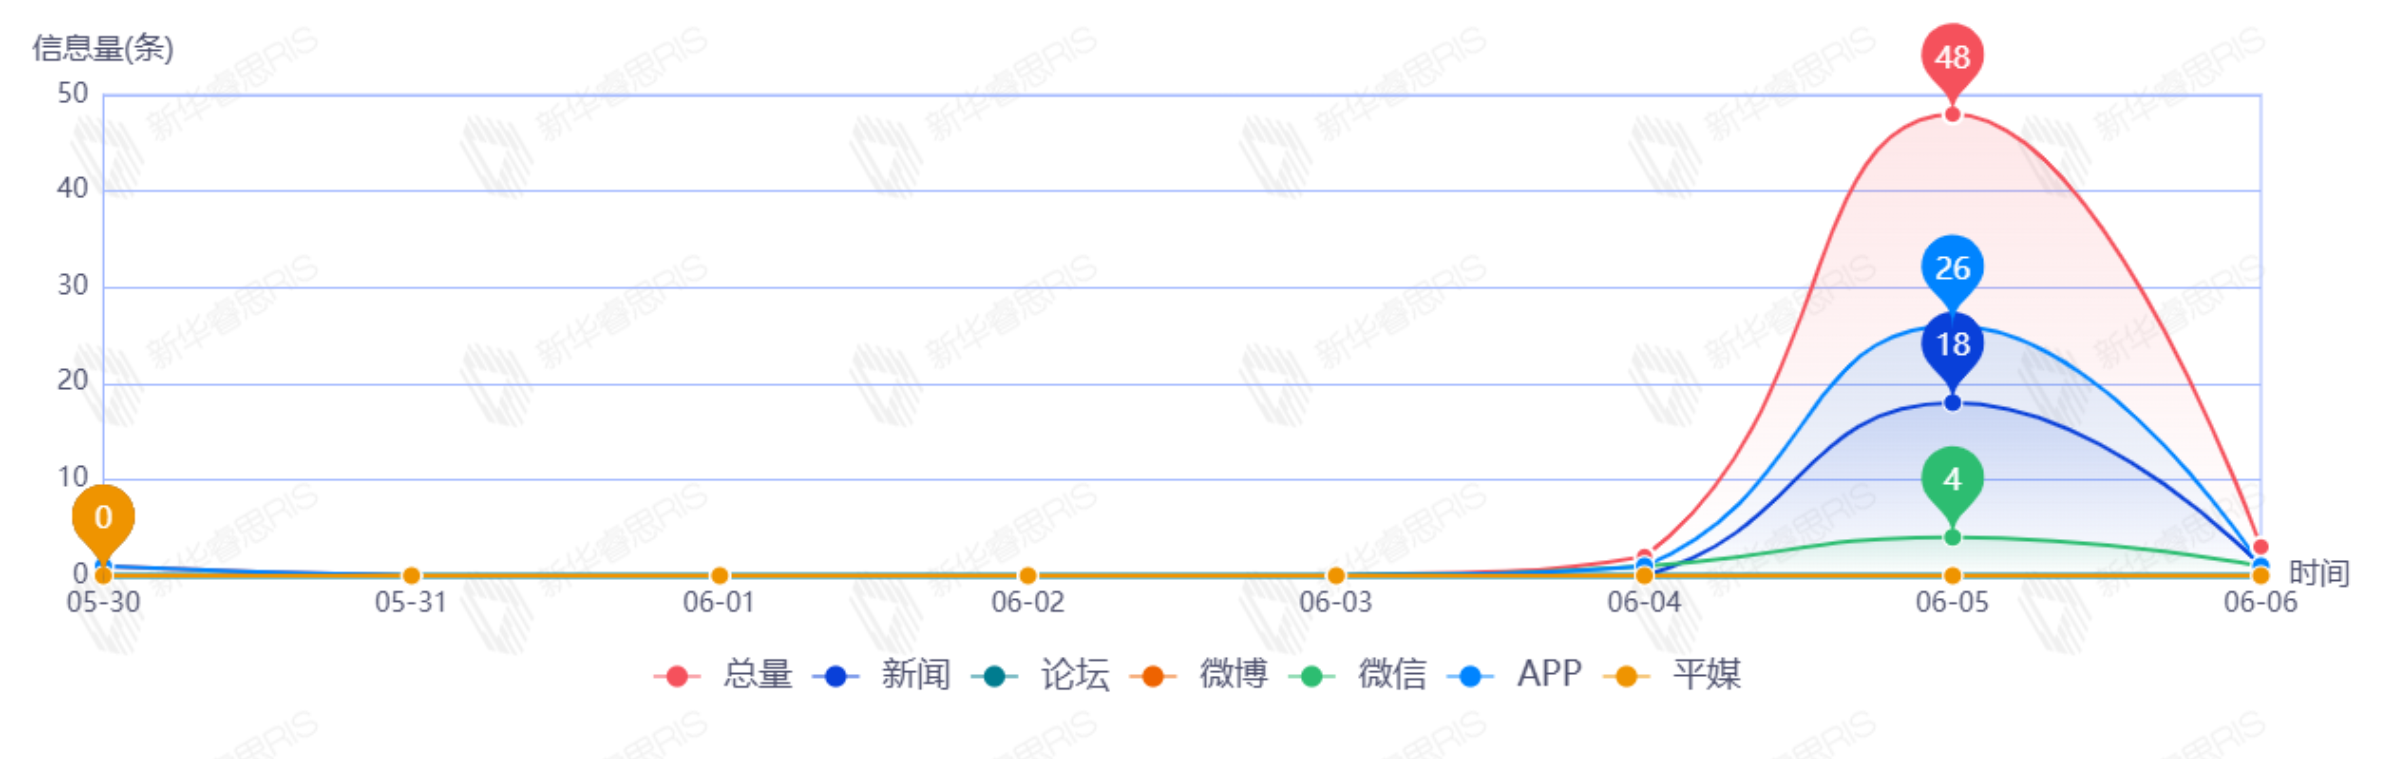
Task: Toggle the 新闻 series in legend
Action: pyautogui.click(x=882, y=675)
